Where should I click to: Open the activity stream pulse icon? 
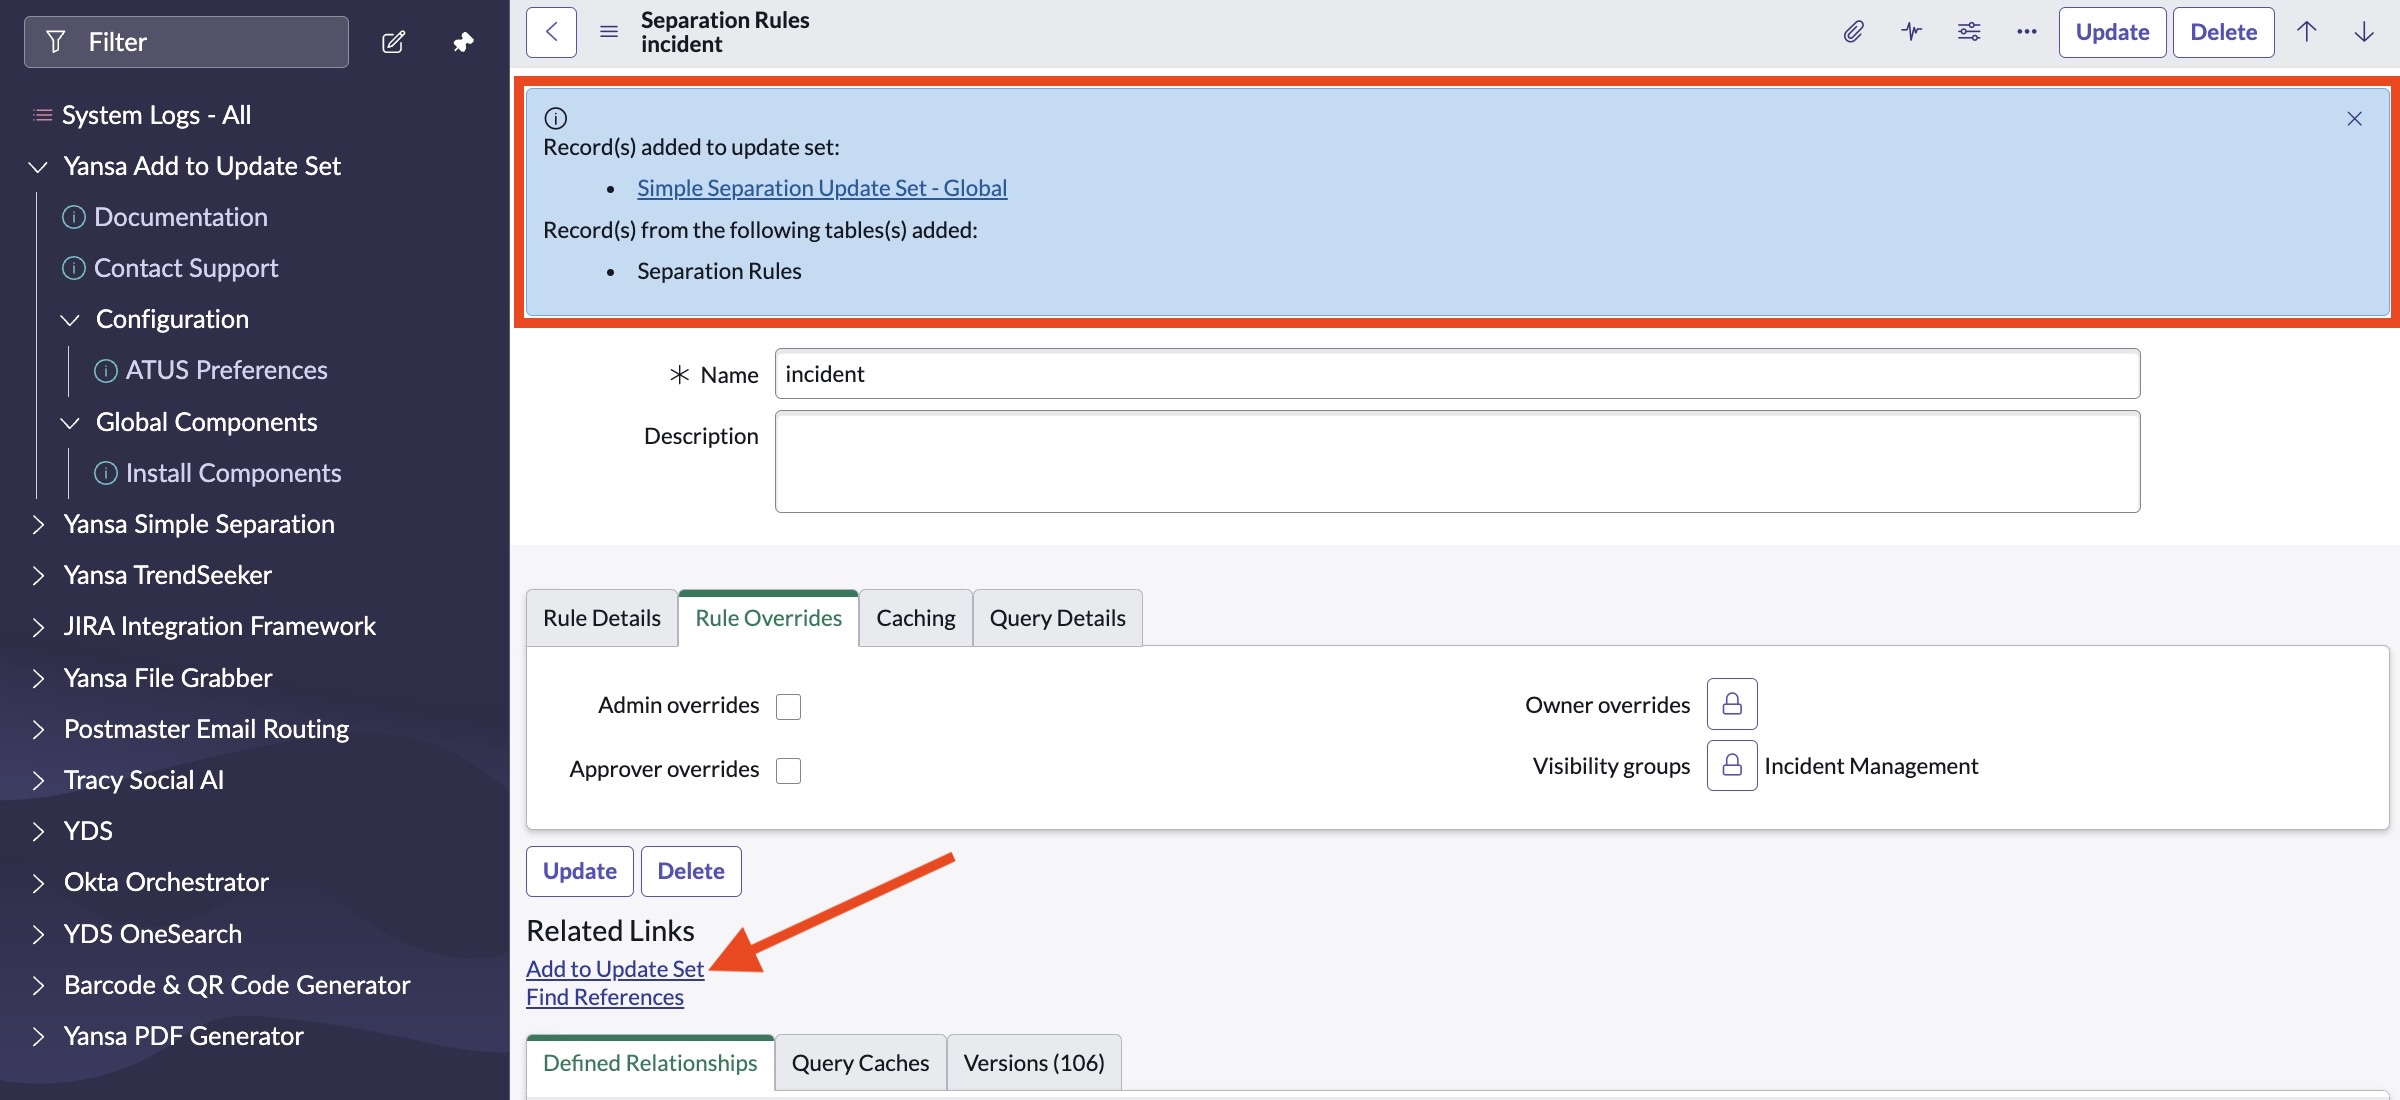click(x=1911, y=32)
